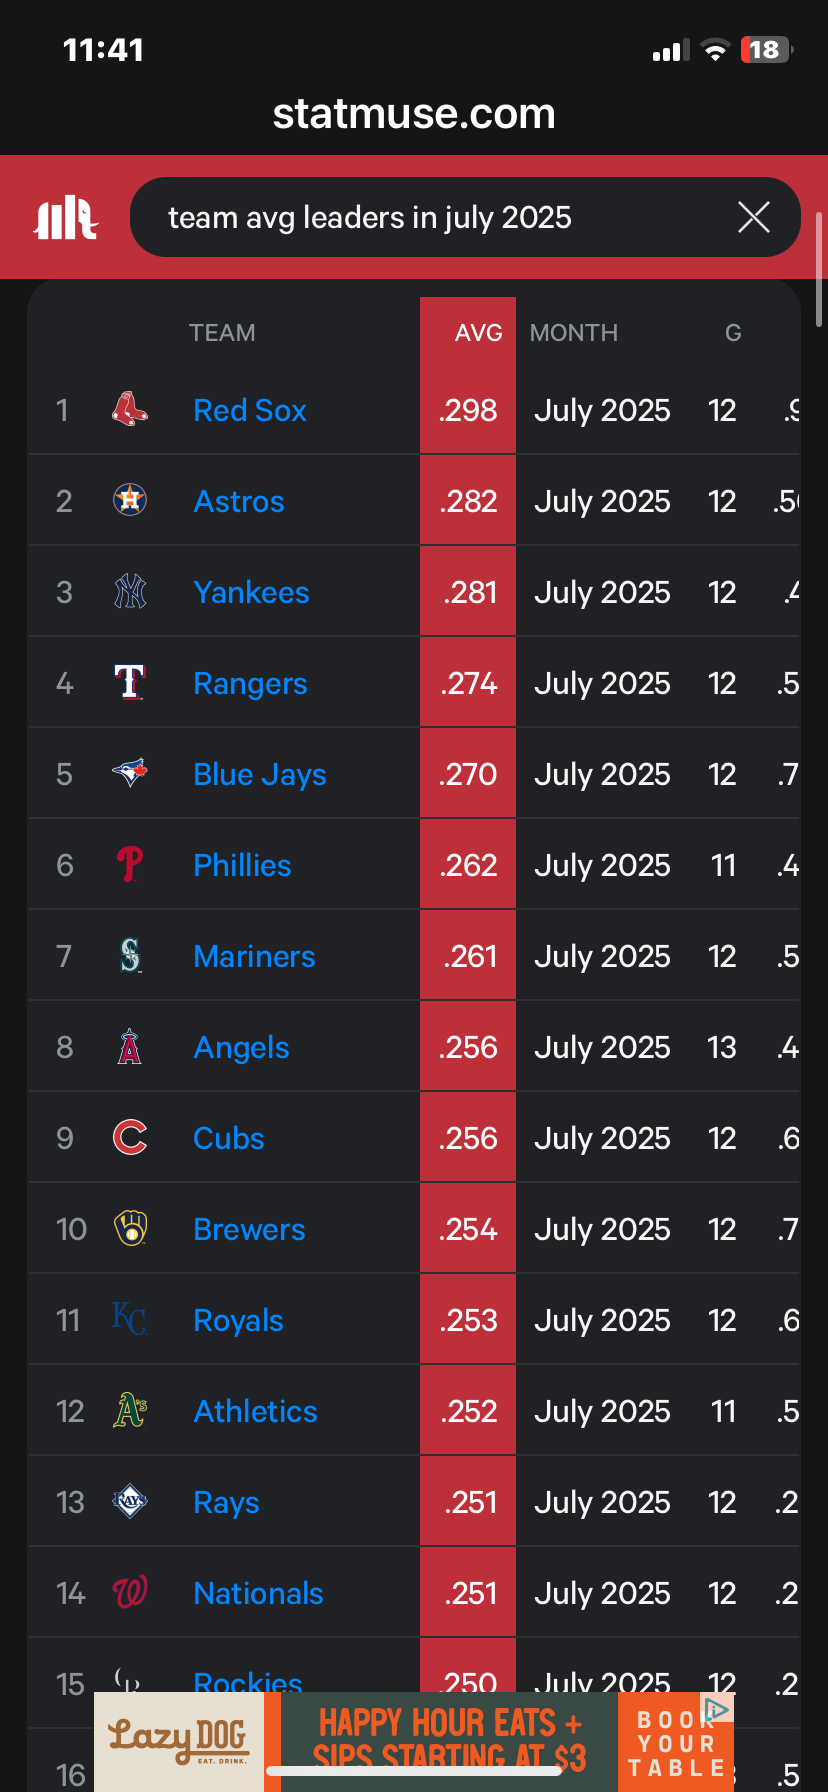Screen dimensions: 828x1792
Task: Tap the AdChoices icon on the banner
Action: tap(717, 1709)
